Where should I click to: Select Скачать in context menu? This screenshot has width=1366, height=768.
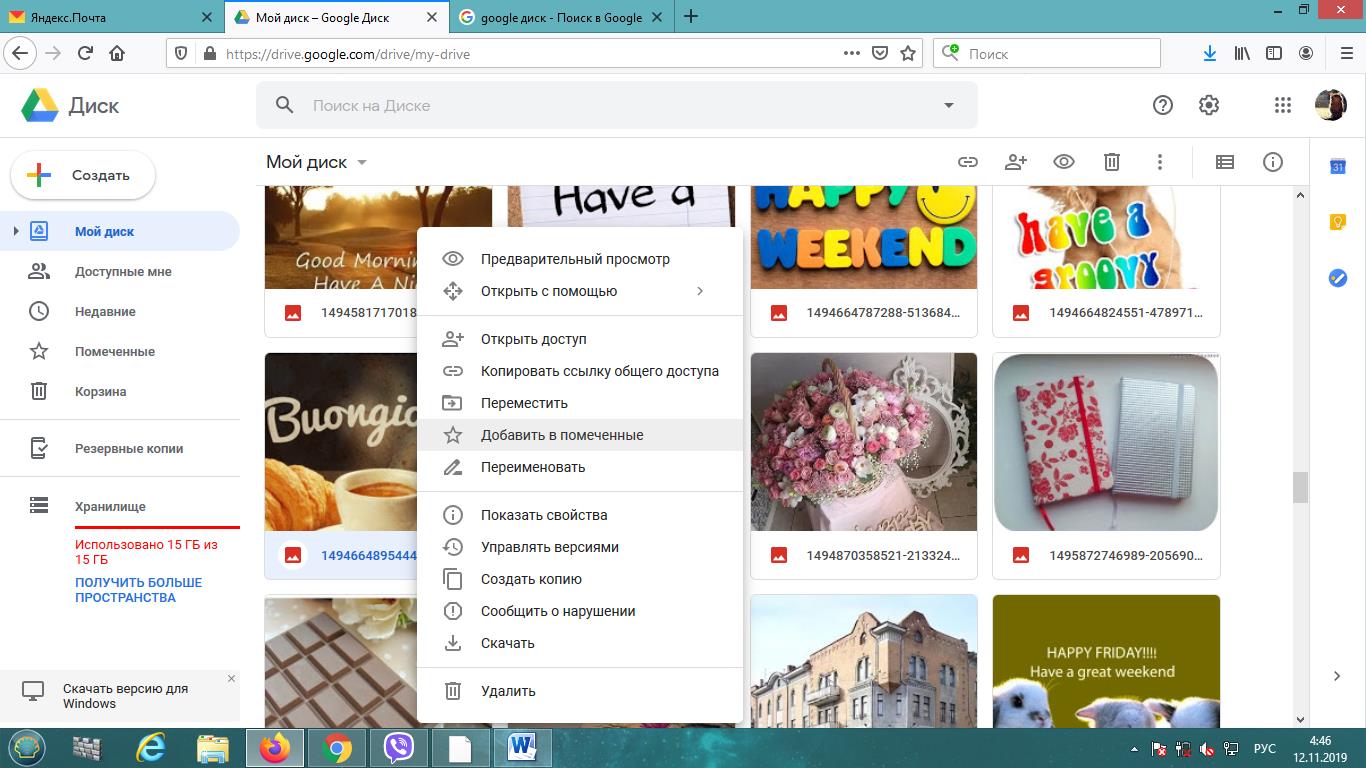(580, 643)
